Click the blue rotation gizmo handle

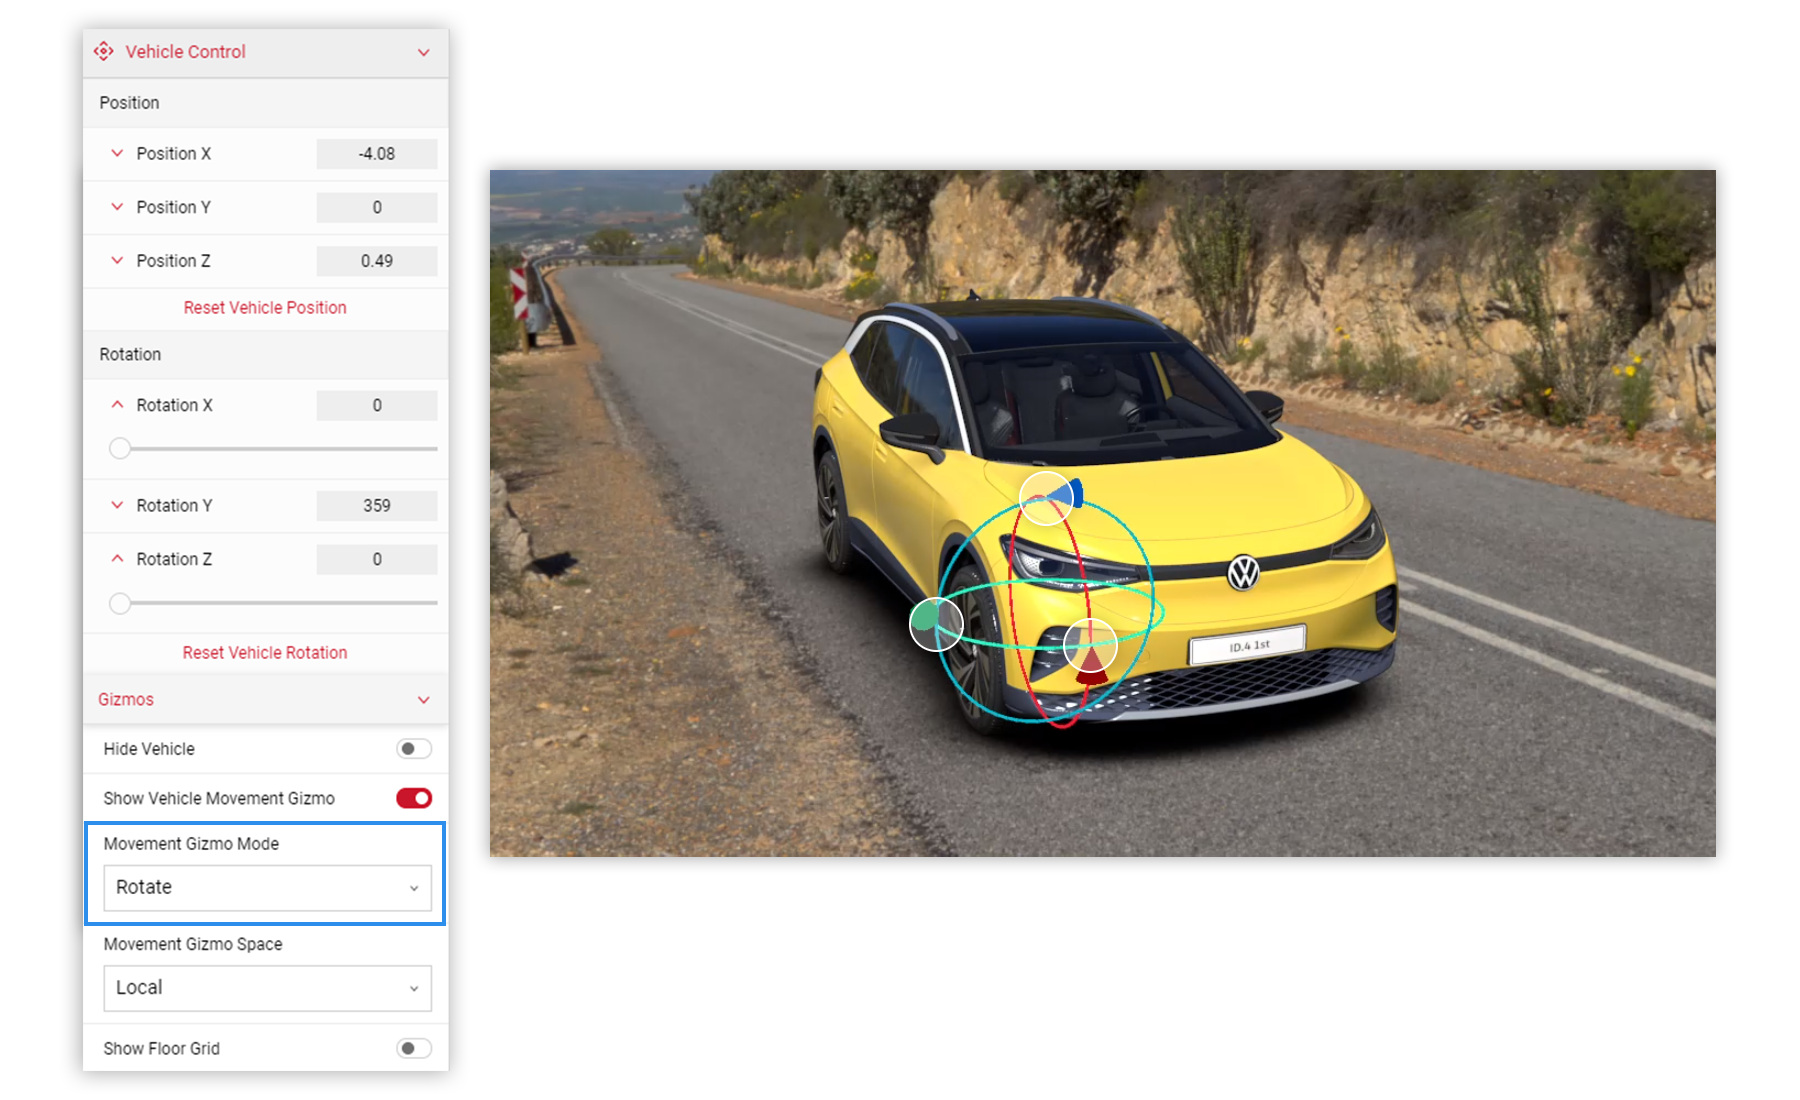click(1047, 497)
